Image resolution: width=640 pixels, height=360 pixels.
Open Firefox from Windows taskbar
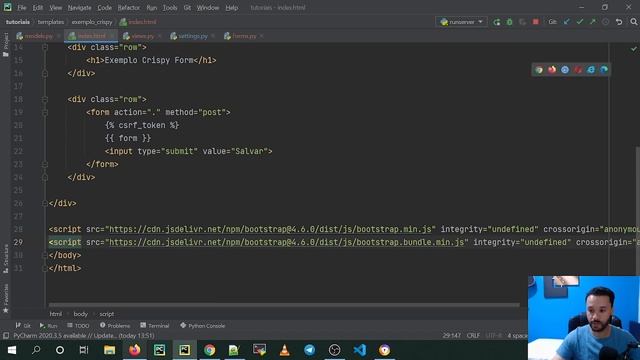(x=135, y=350)
